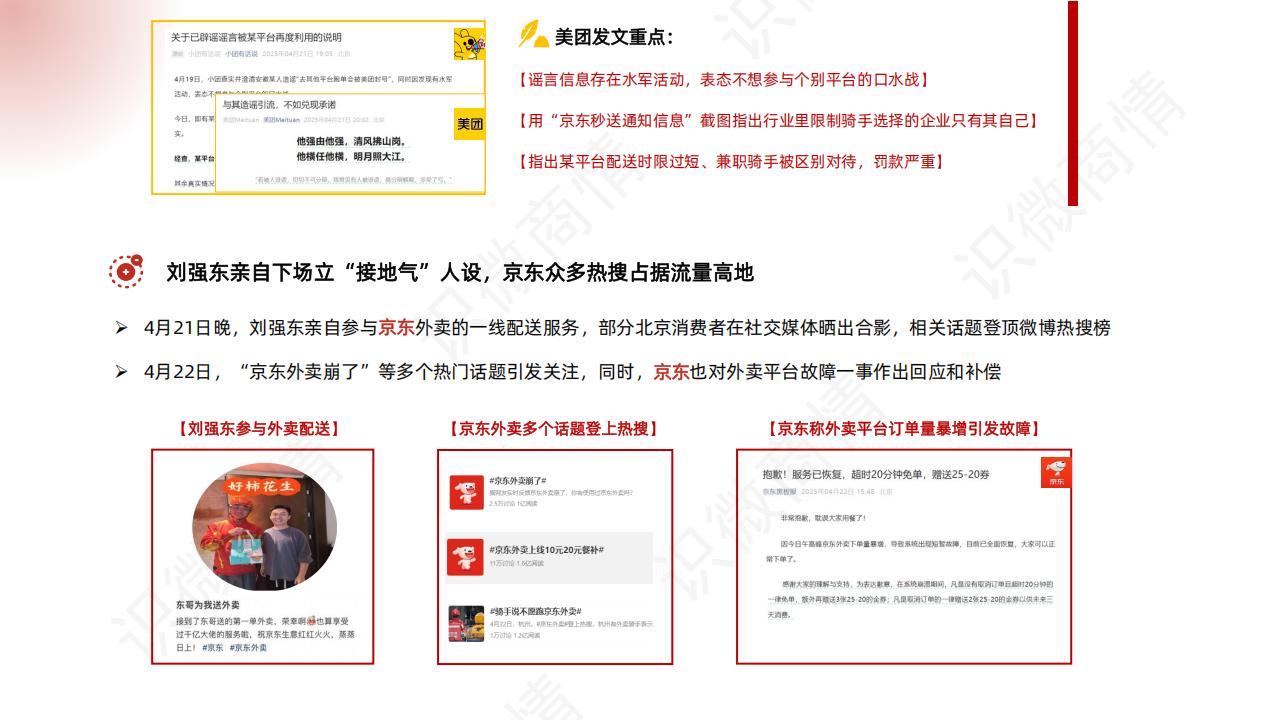Click the arrow bullet before 4月21日晚
This screenshot has height=720, width=1280.
pos(121,327)
